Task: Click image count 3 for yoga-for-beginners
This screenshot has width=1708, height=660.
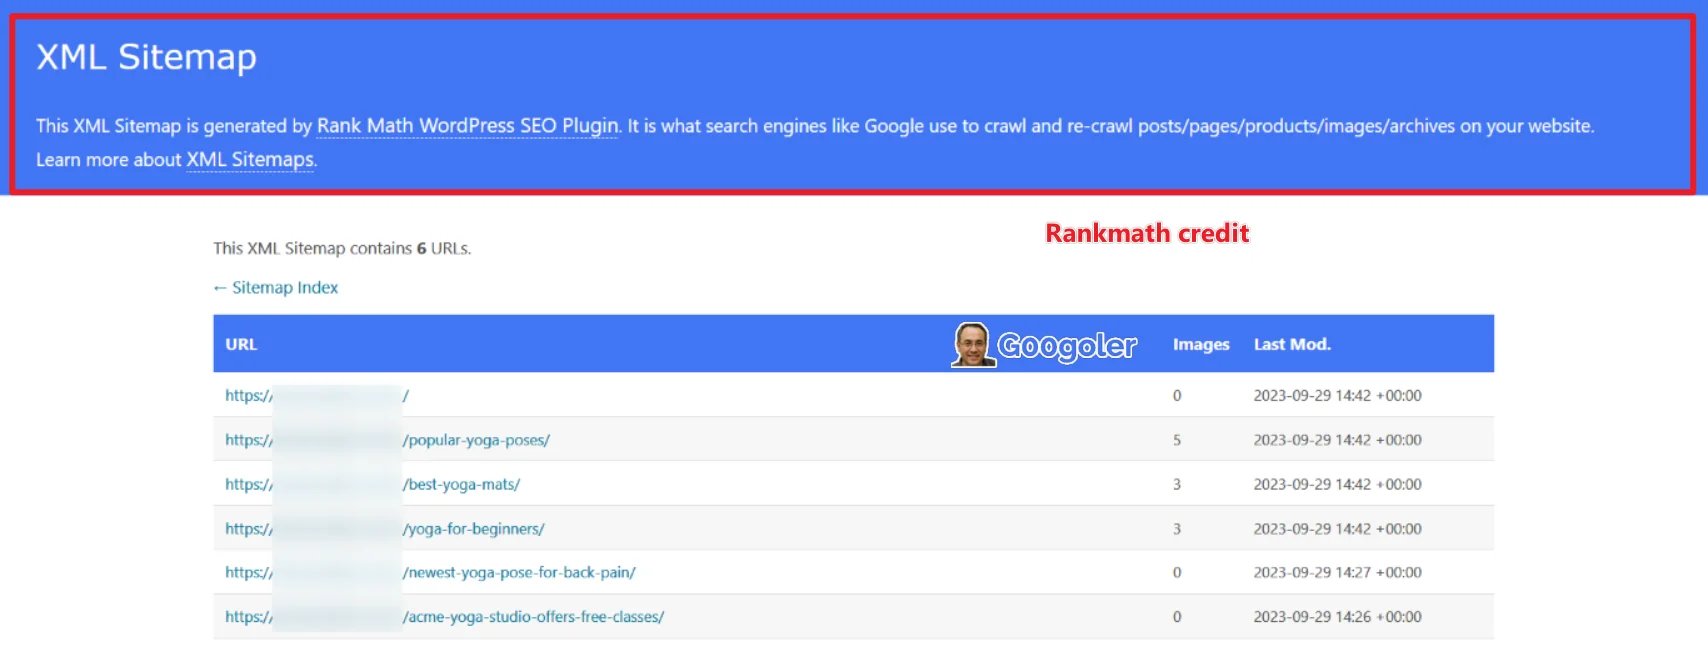Action: pos(1177,529)
